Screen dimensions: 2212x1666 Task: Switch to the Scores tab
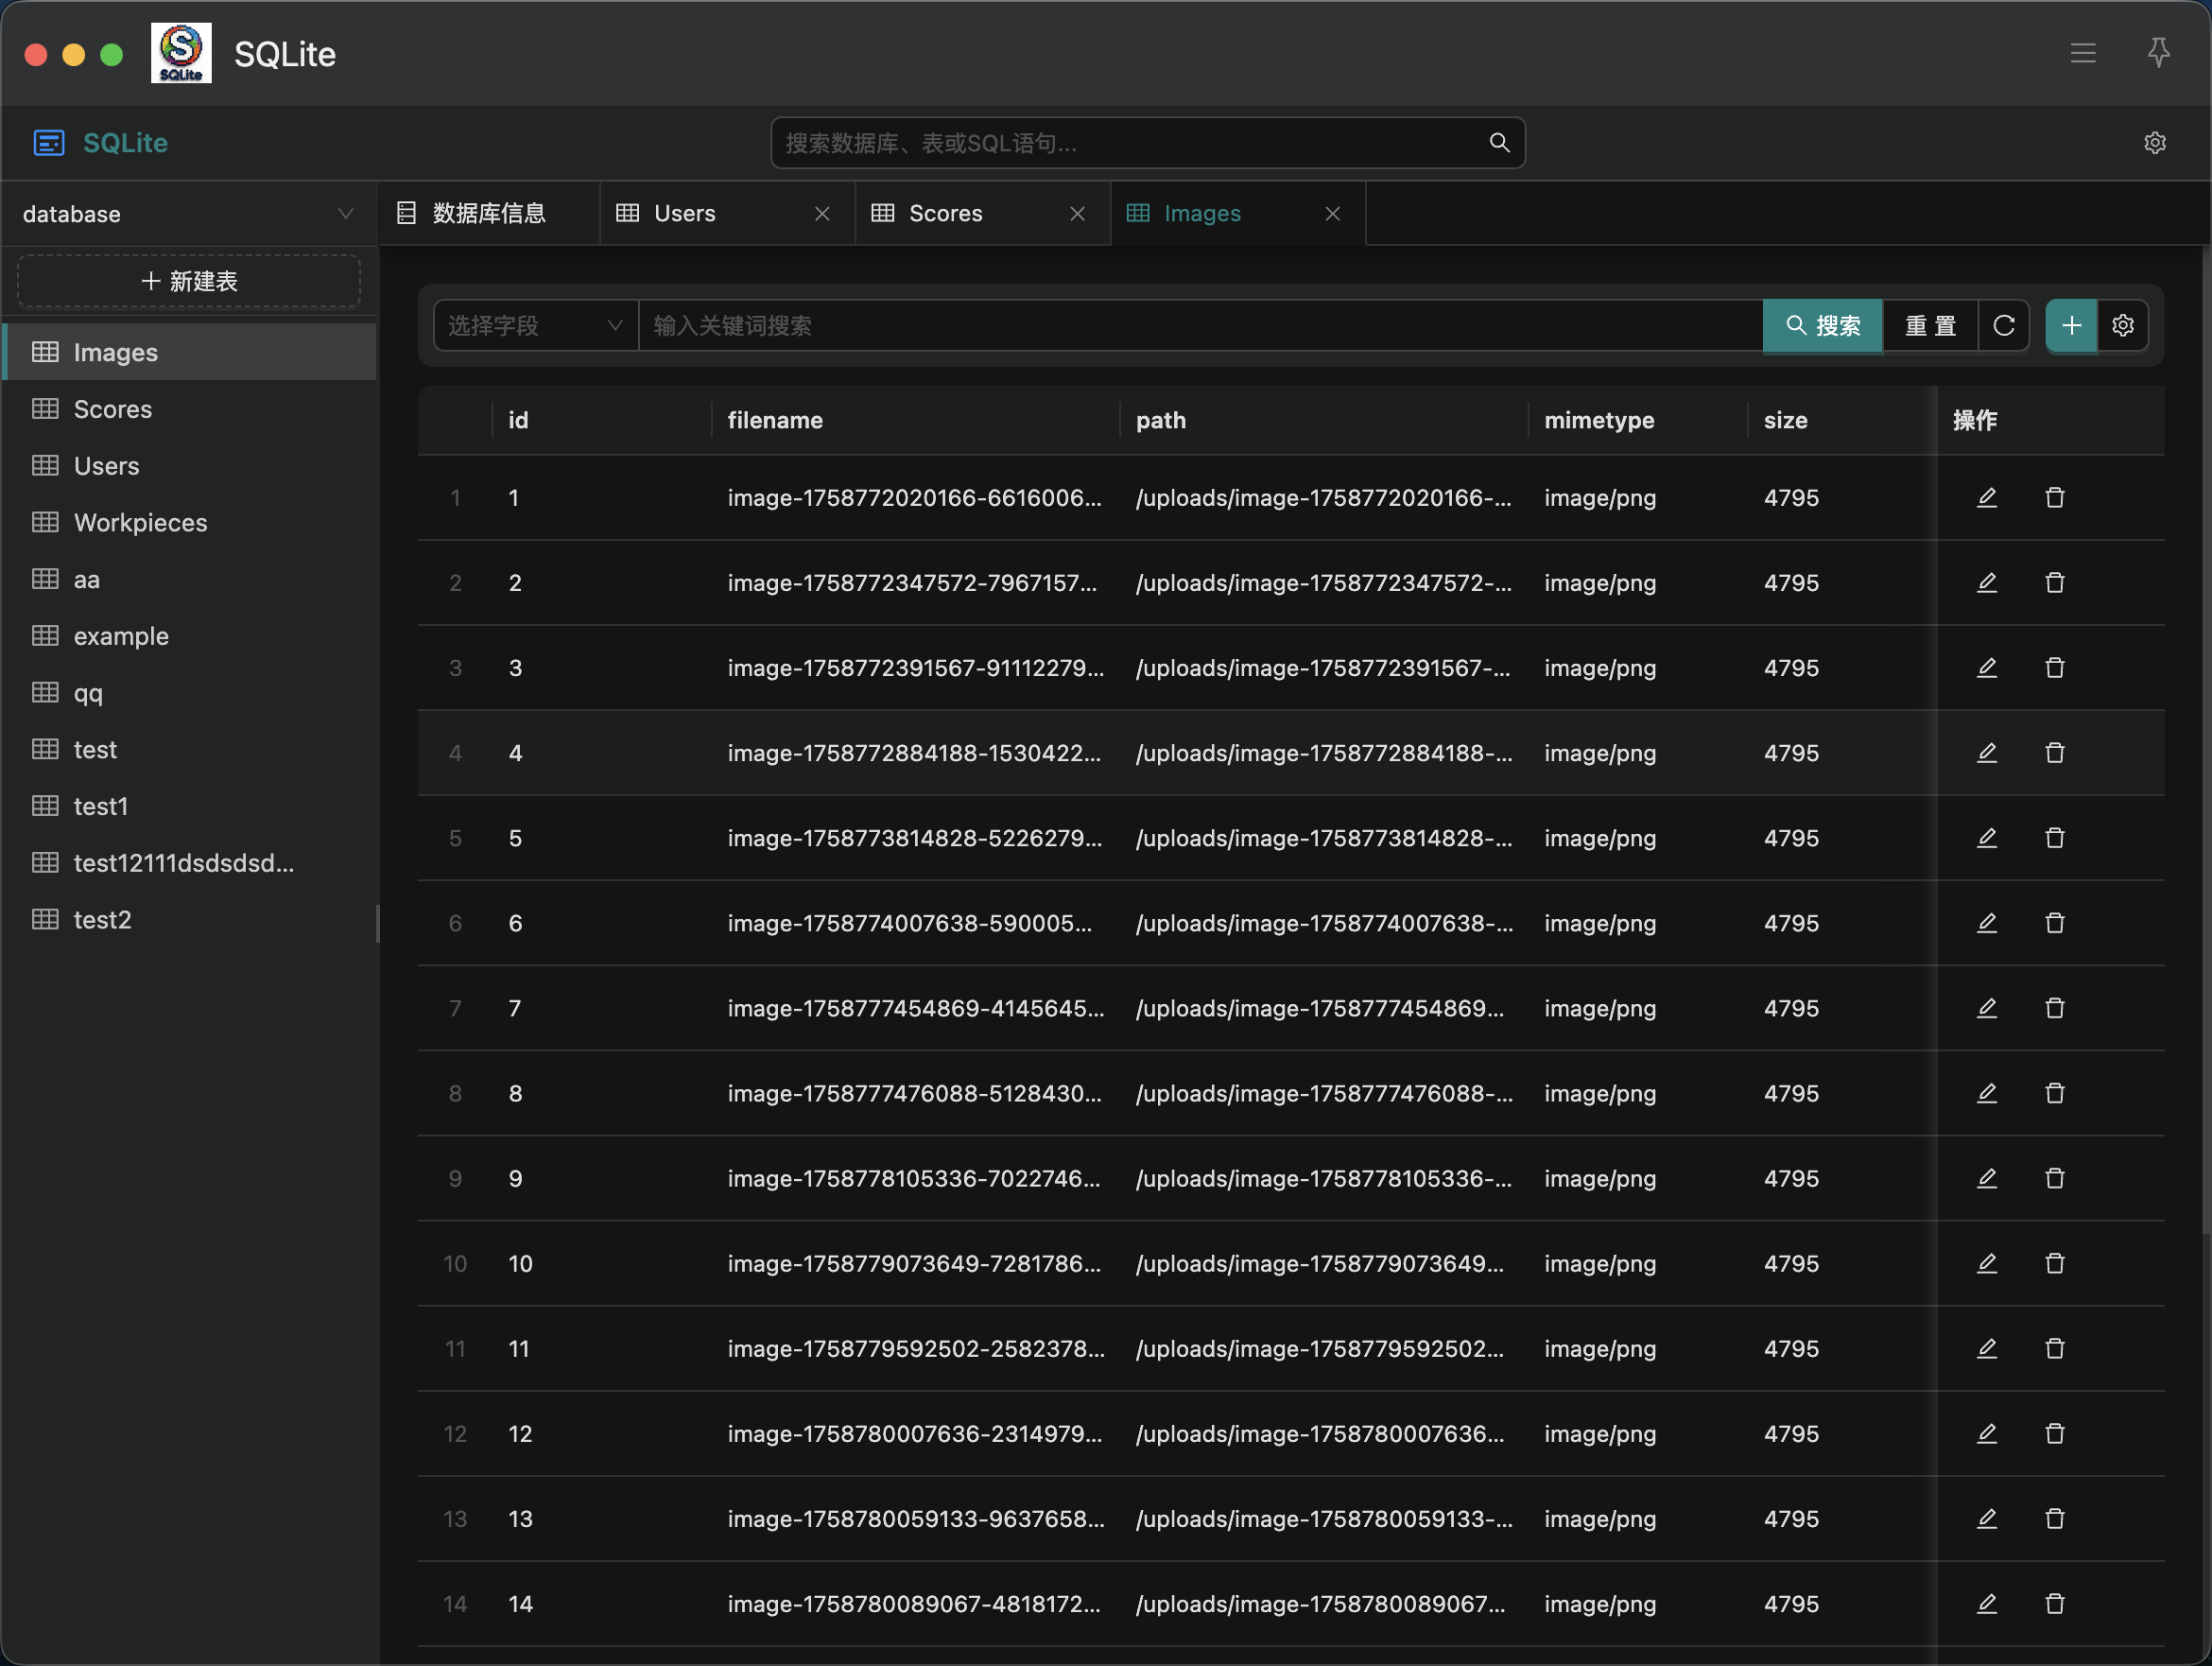945,213
